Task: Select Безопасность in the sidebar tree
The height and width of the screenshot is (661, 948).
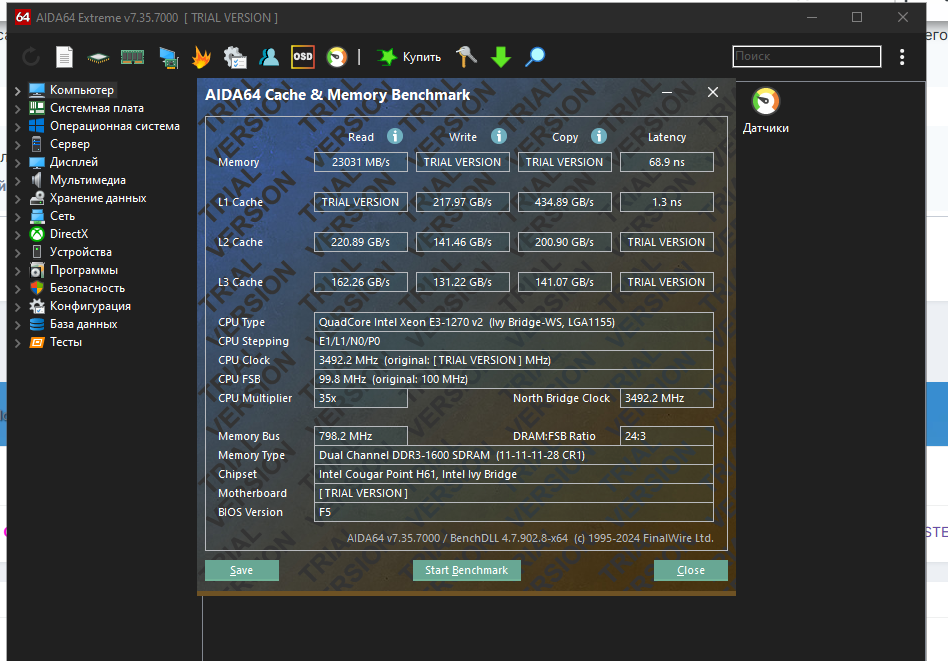Action: [x=87, y=288]
